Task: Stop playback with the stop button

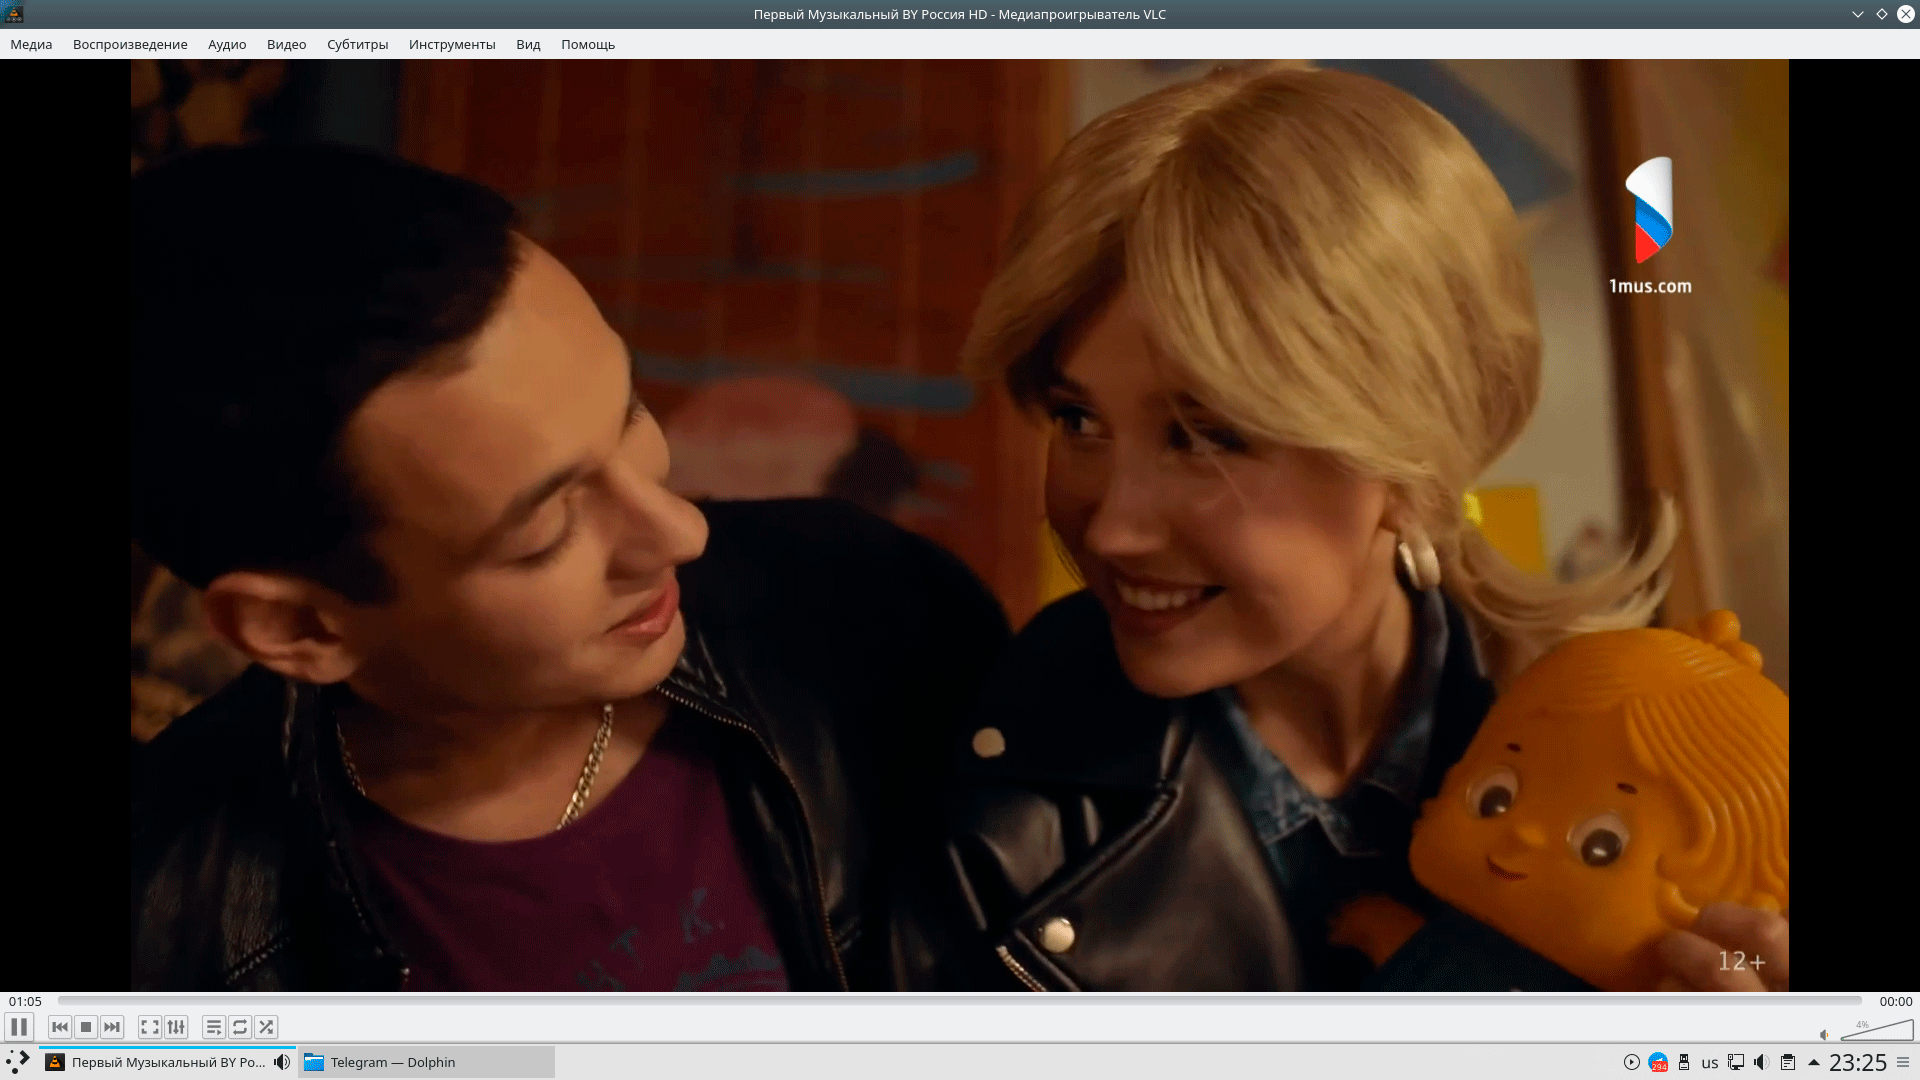Action: pyautogui.click(x=86, y=1027)
